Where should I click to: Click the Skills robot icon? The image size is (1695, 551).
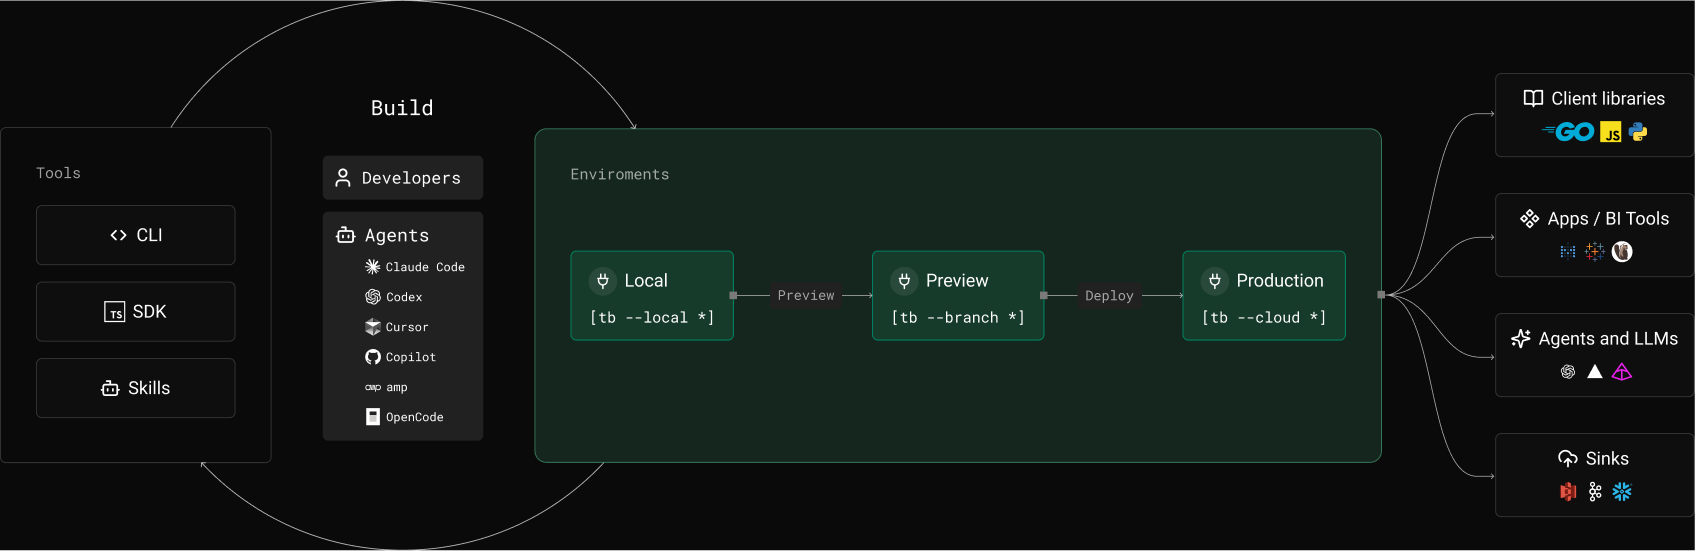coord(110,388)
